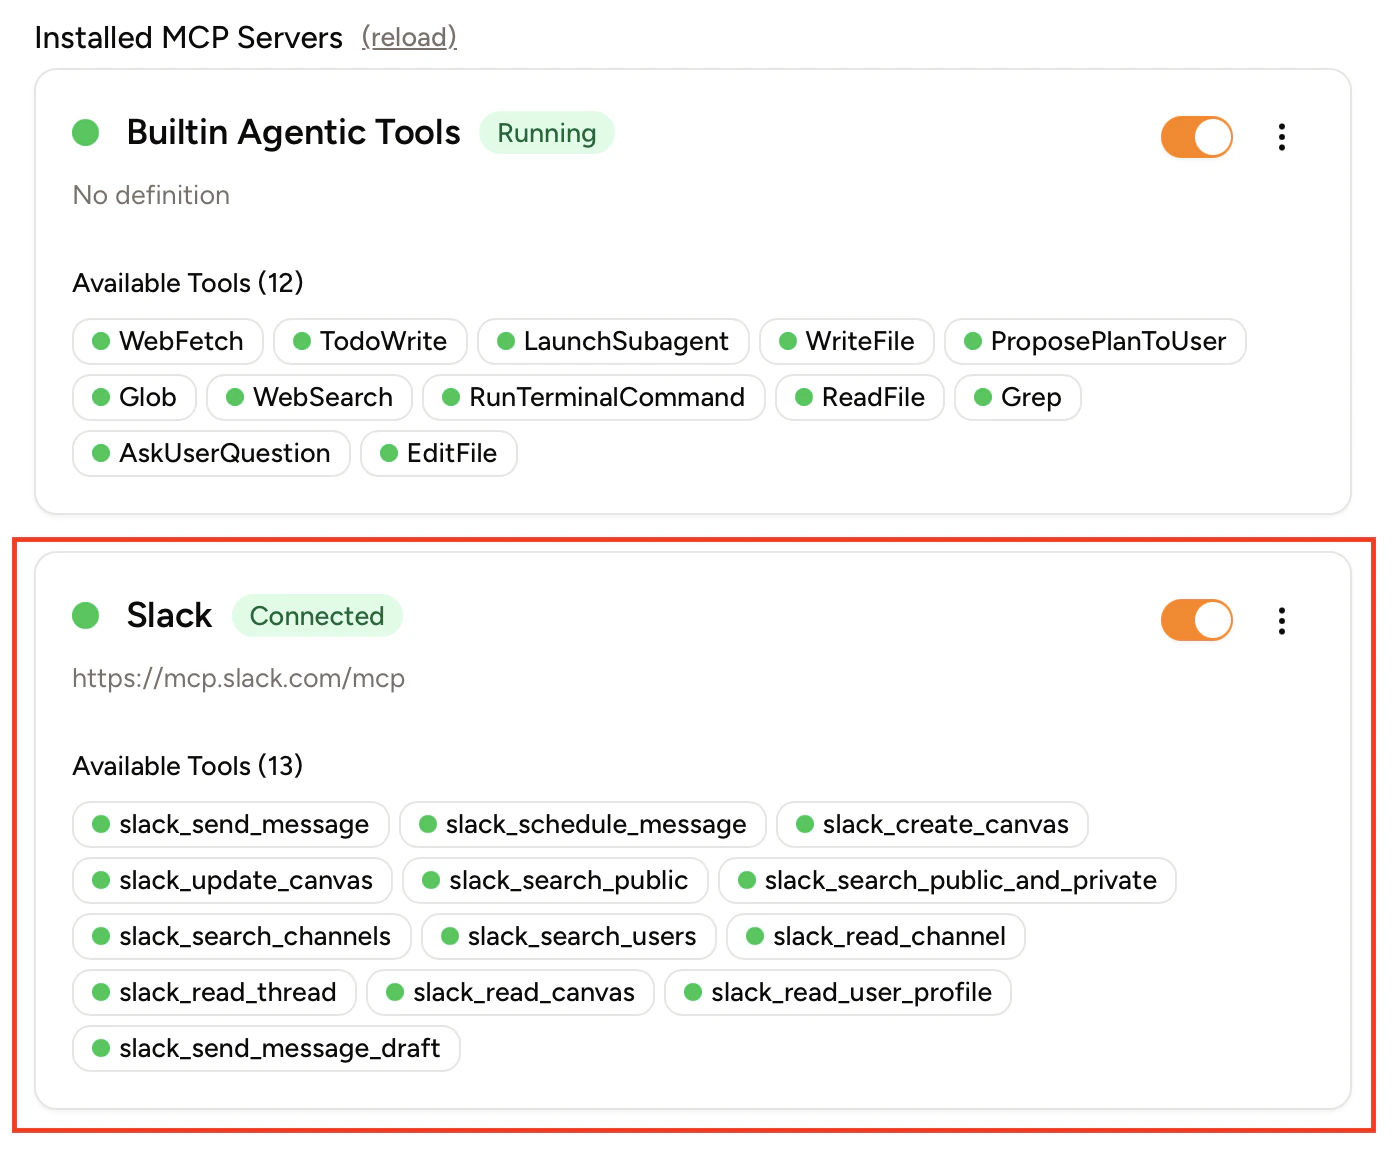Click the https://mcp.slack.com/mcp URL text

[238, 678]
